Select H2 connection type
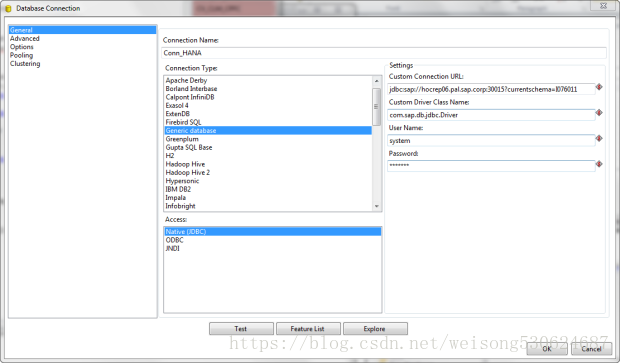620x363 pixels. coord(268,156)
